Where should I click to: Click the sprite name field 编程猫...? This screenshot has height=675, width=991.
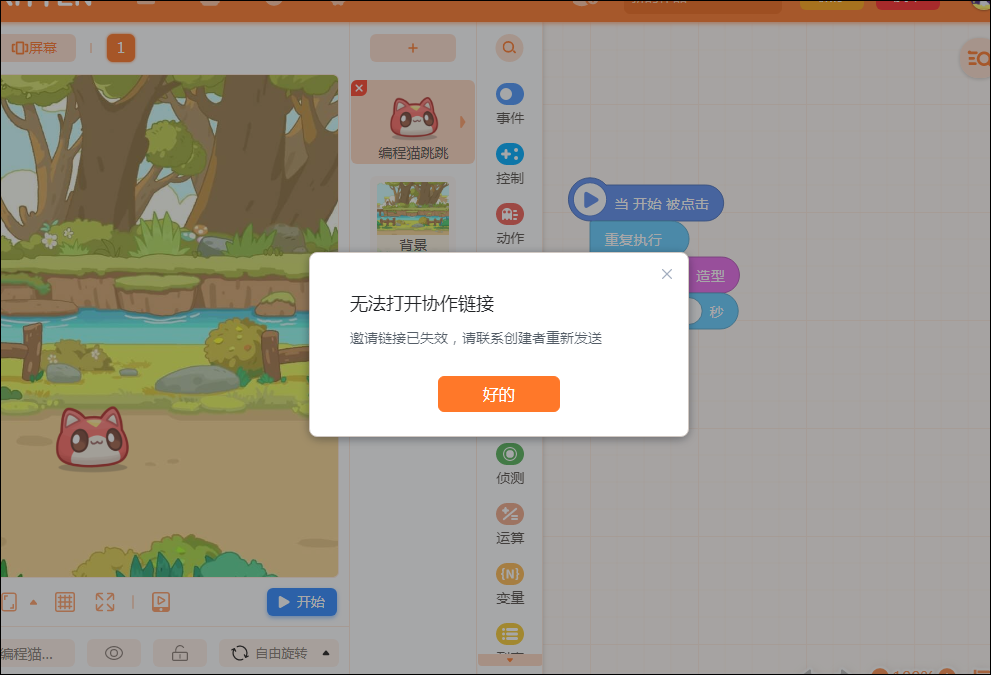point(37,653)
